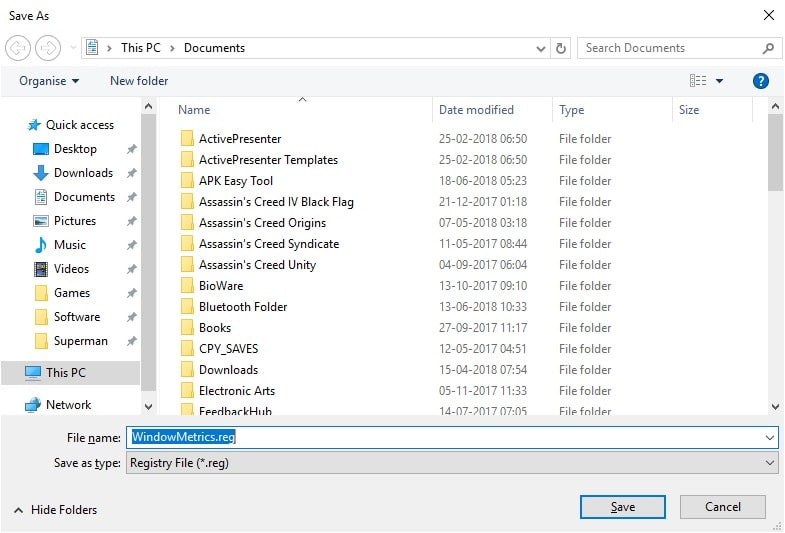Image resolution: width=785 pixels, height=533 pixels.
Task: Click the BioWare folder icon
Action: coord(187,285)
